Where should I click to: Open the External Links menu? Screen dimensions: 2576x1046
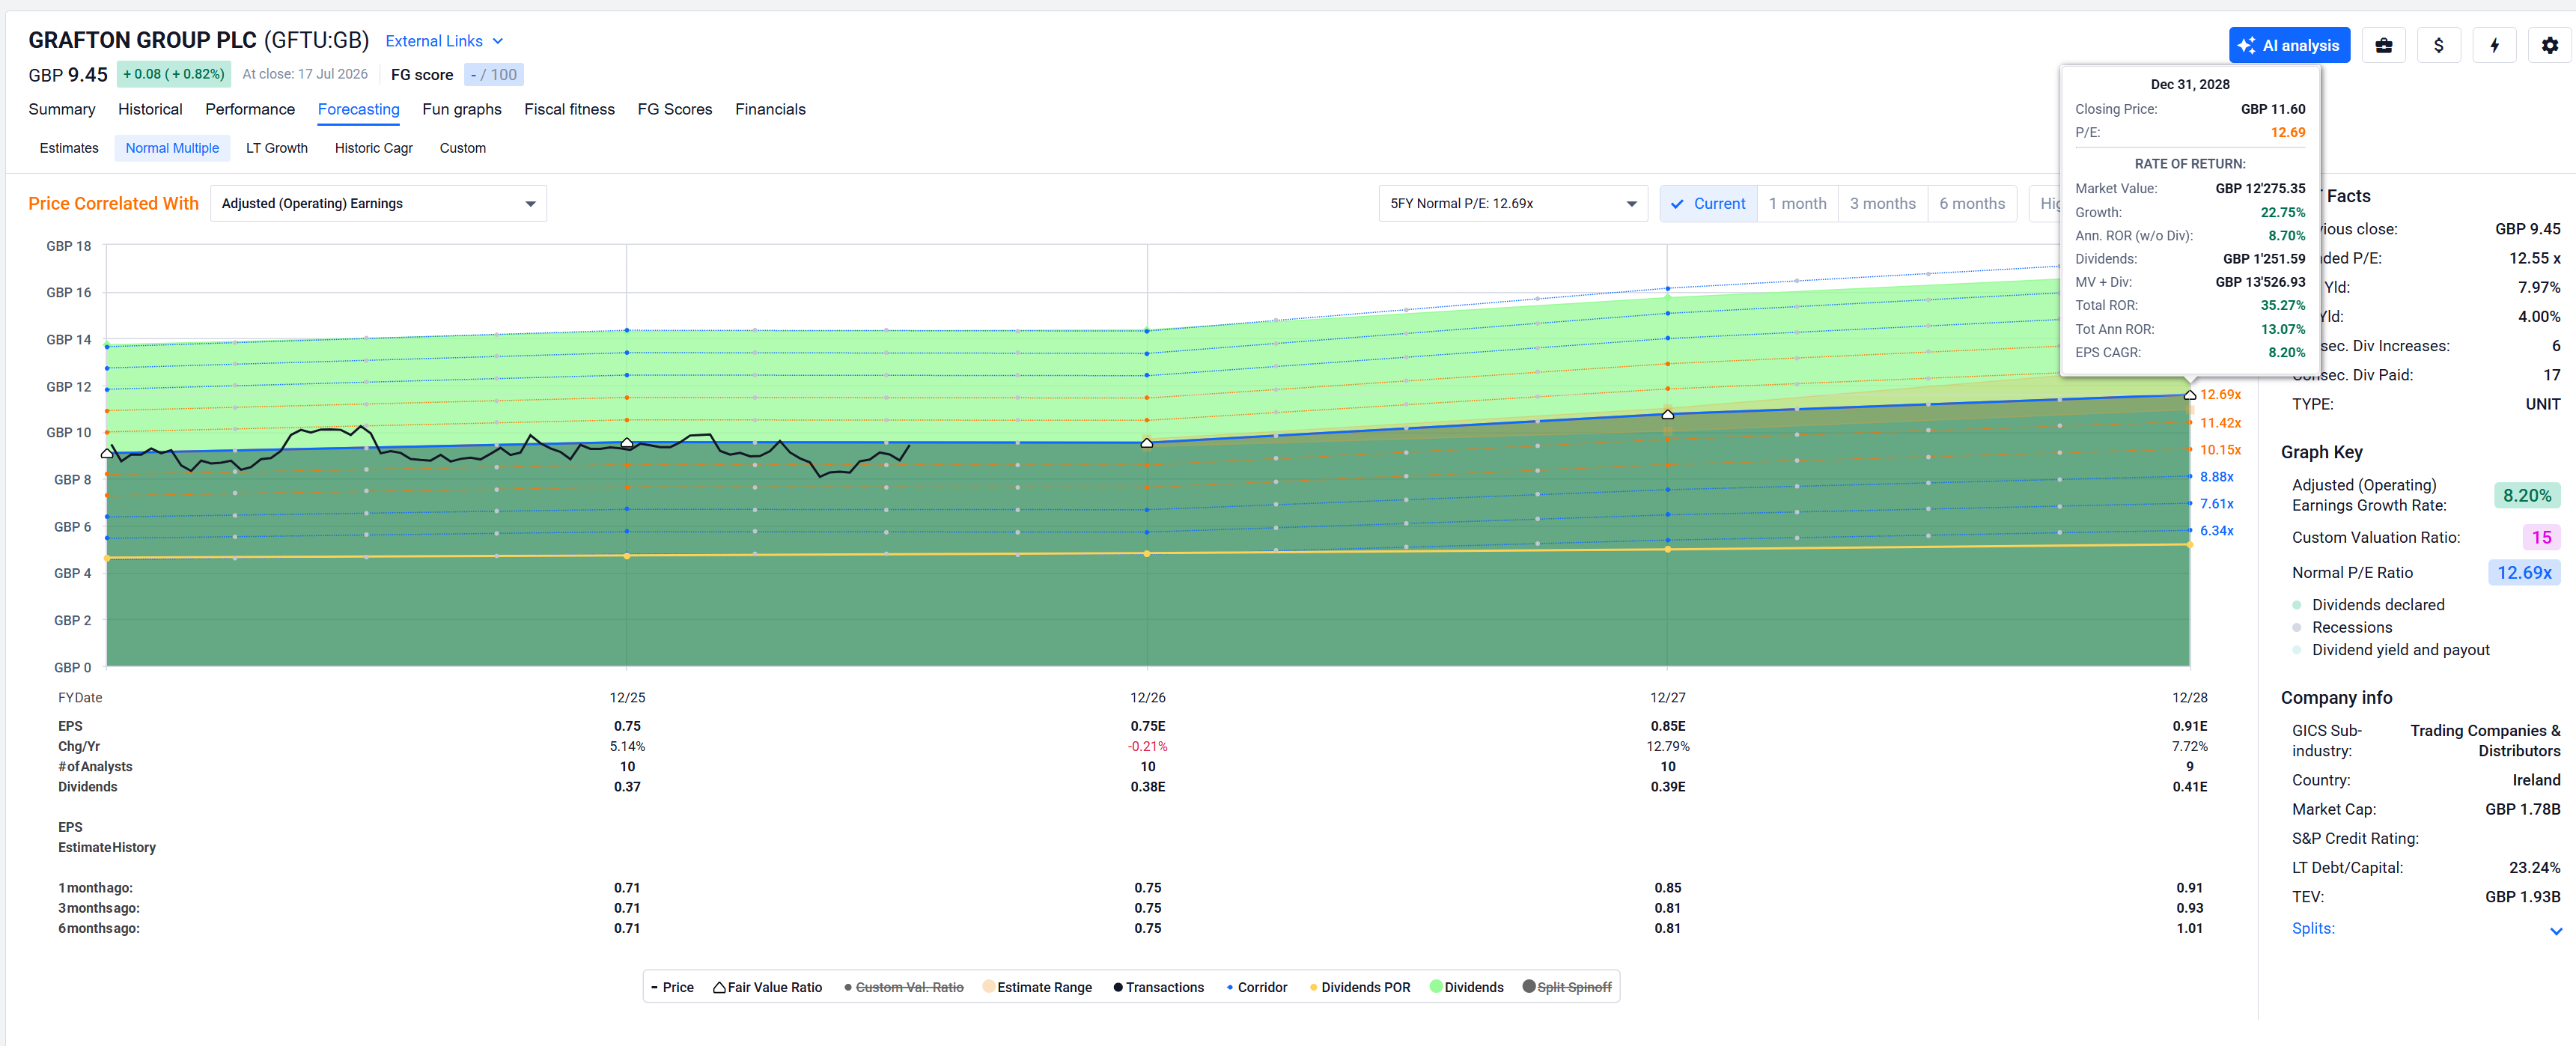(445, 41)
